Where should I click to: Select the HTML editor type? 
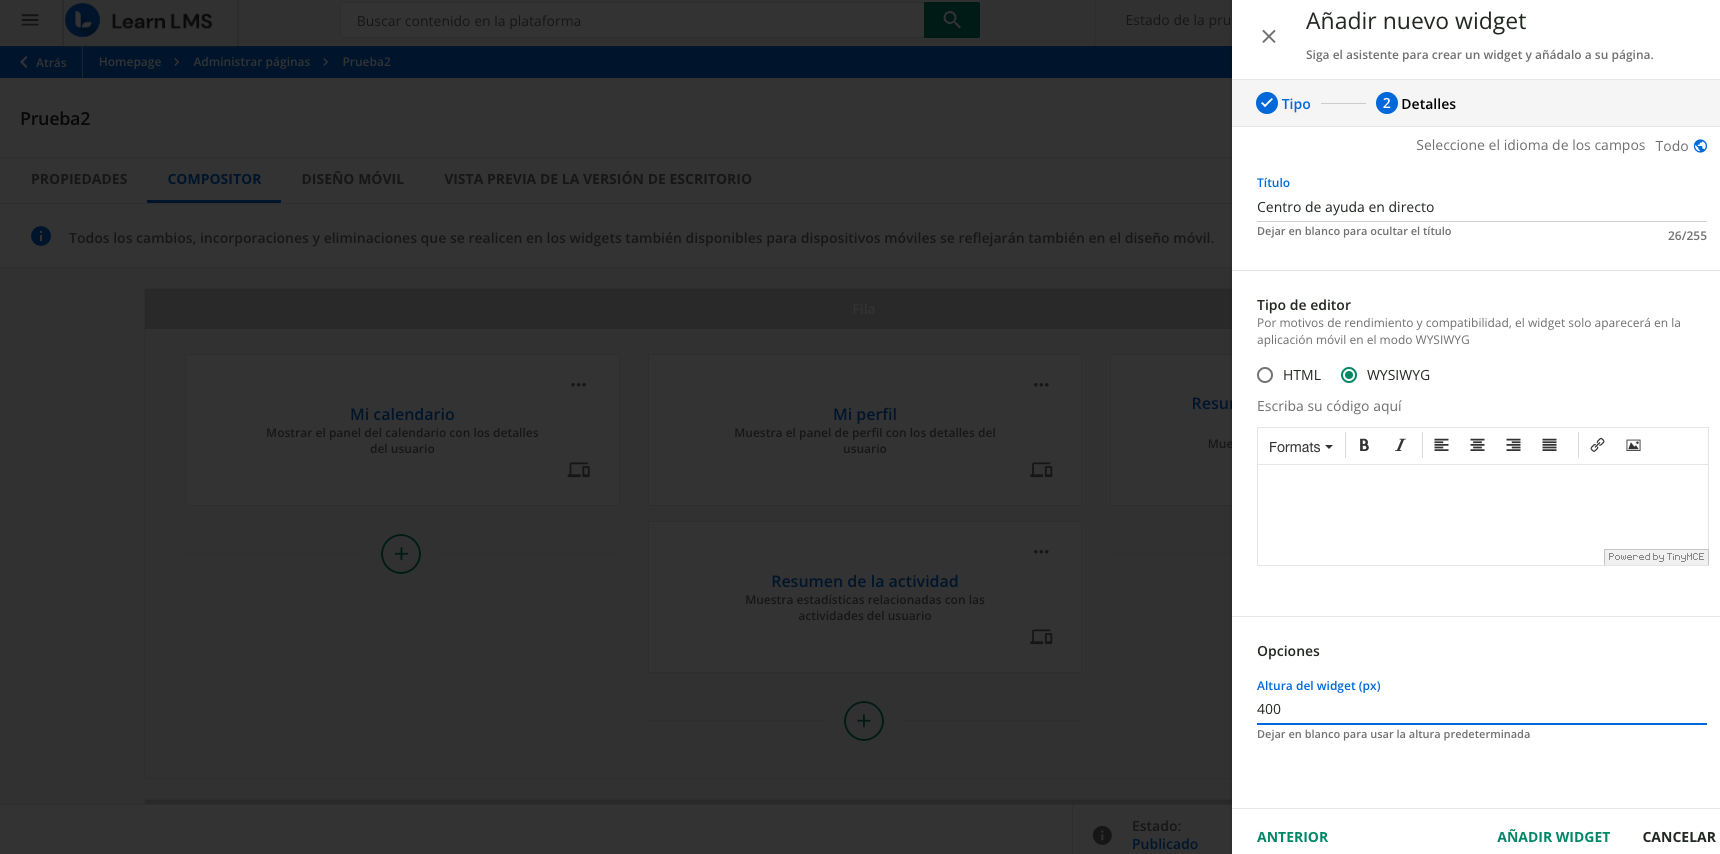coord(1265,375)
